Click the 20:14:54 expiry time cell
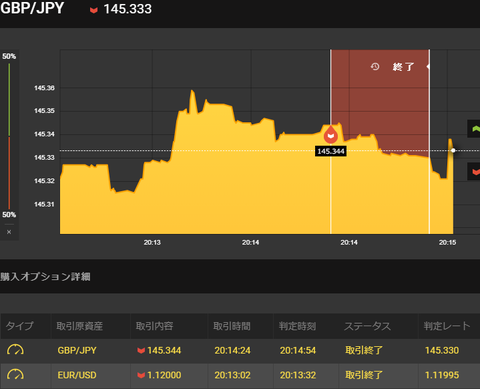Image resolution: width=480 pixels, height=389 pixels. point(298,350)
